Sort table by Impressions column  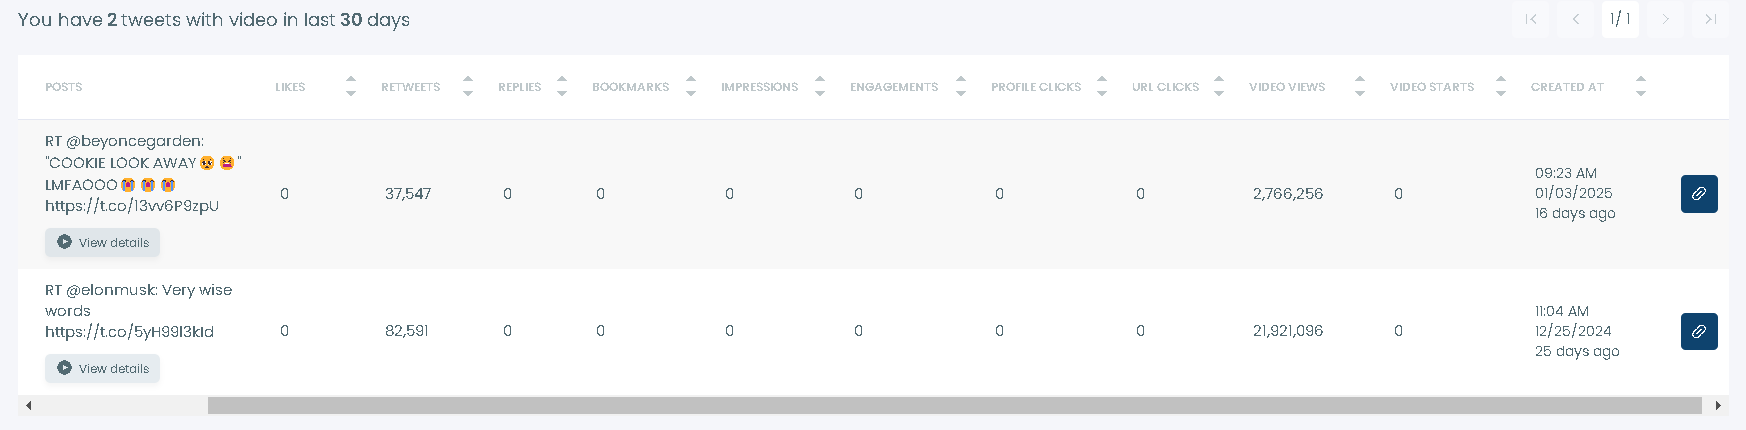(819, 87)
